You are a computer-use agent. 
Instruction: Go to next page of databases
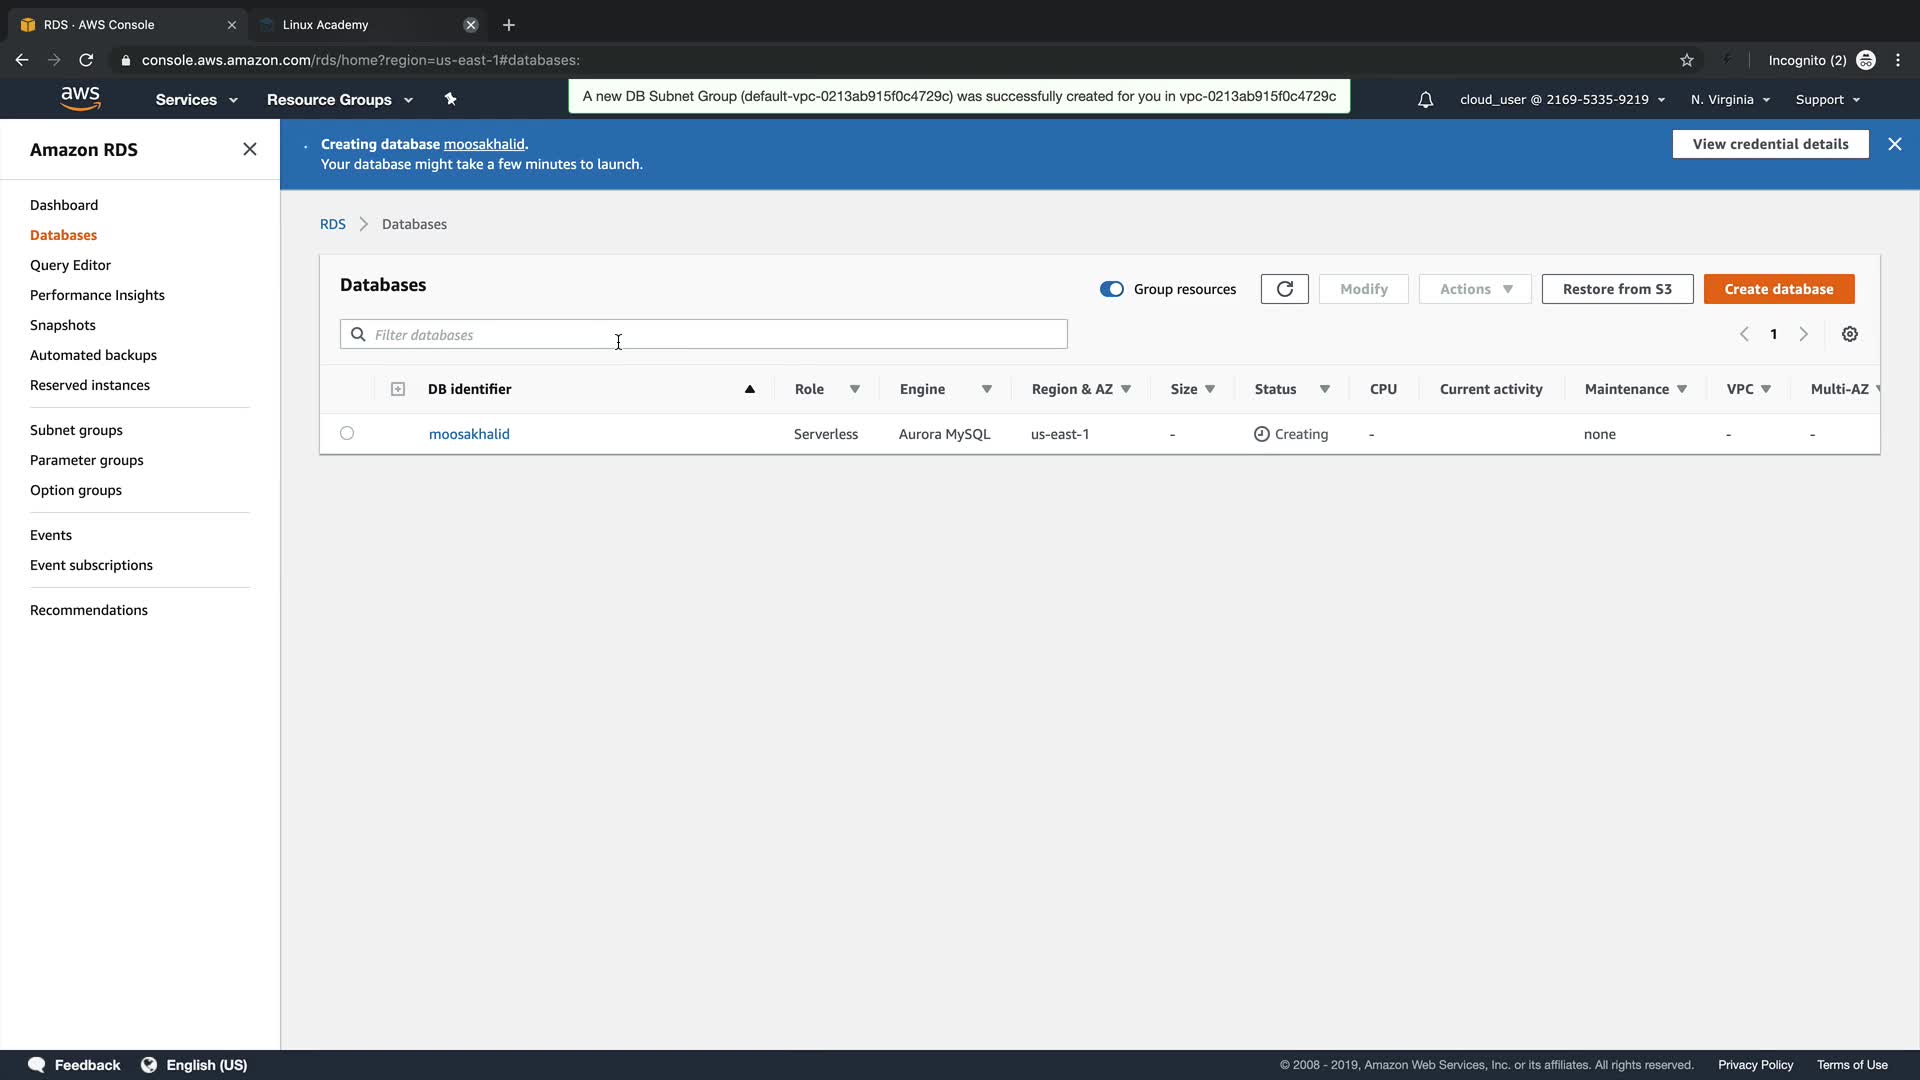tap(1803, 334)
